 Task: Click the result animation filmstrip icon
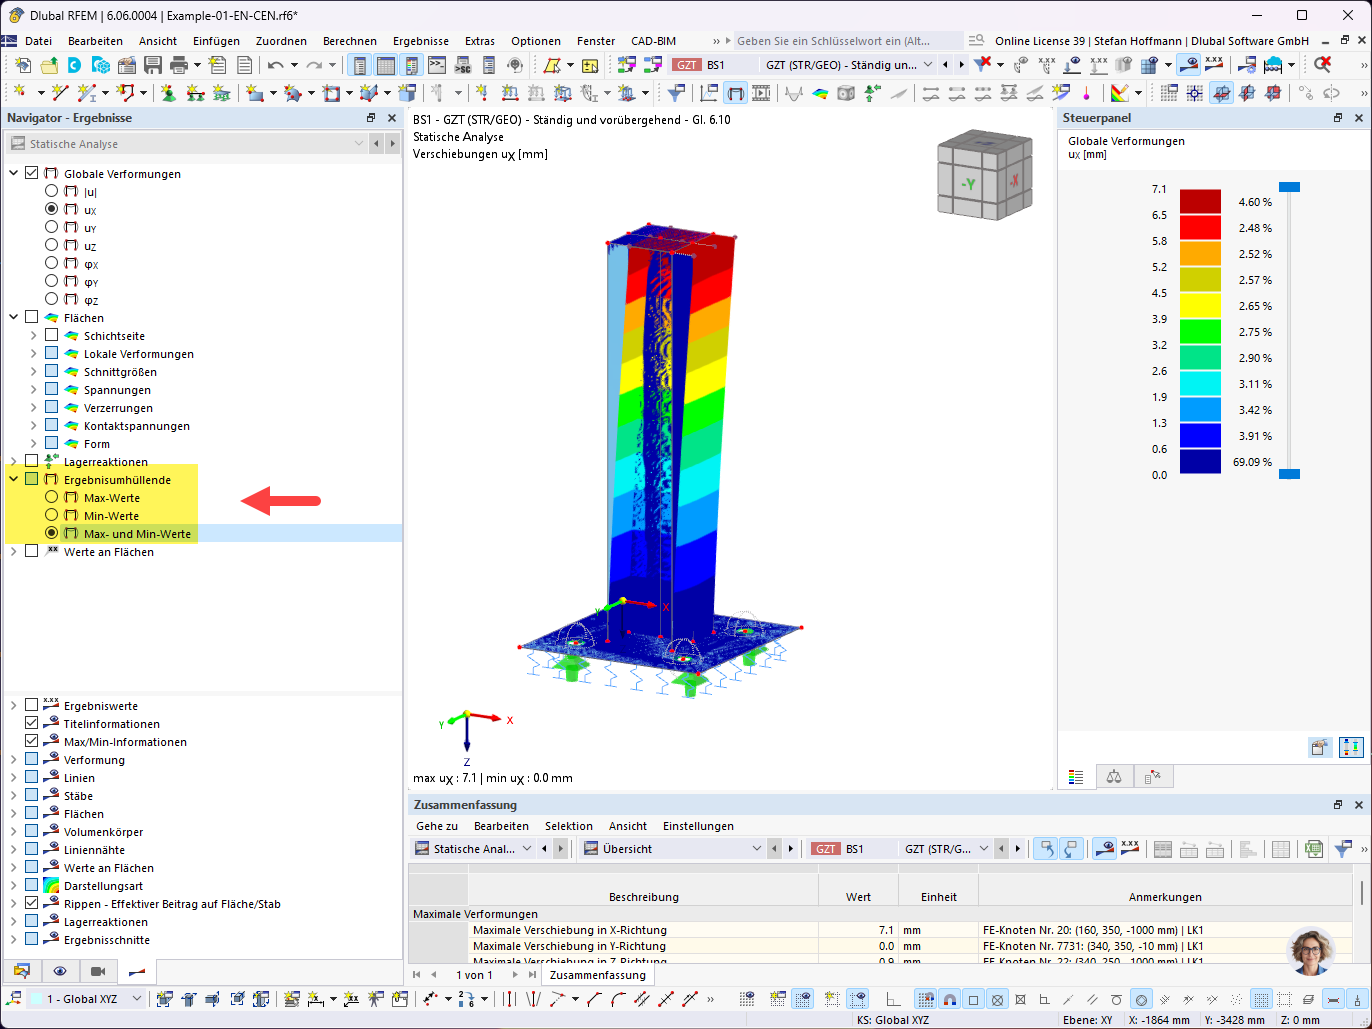point(762,93)
